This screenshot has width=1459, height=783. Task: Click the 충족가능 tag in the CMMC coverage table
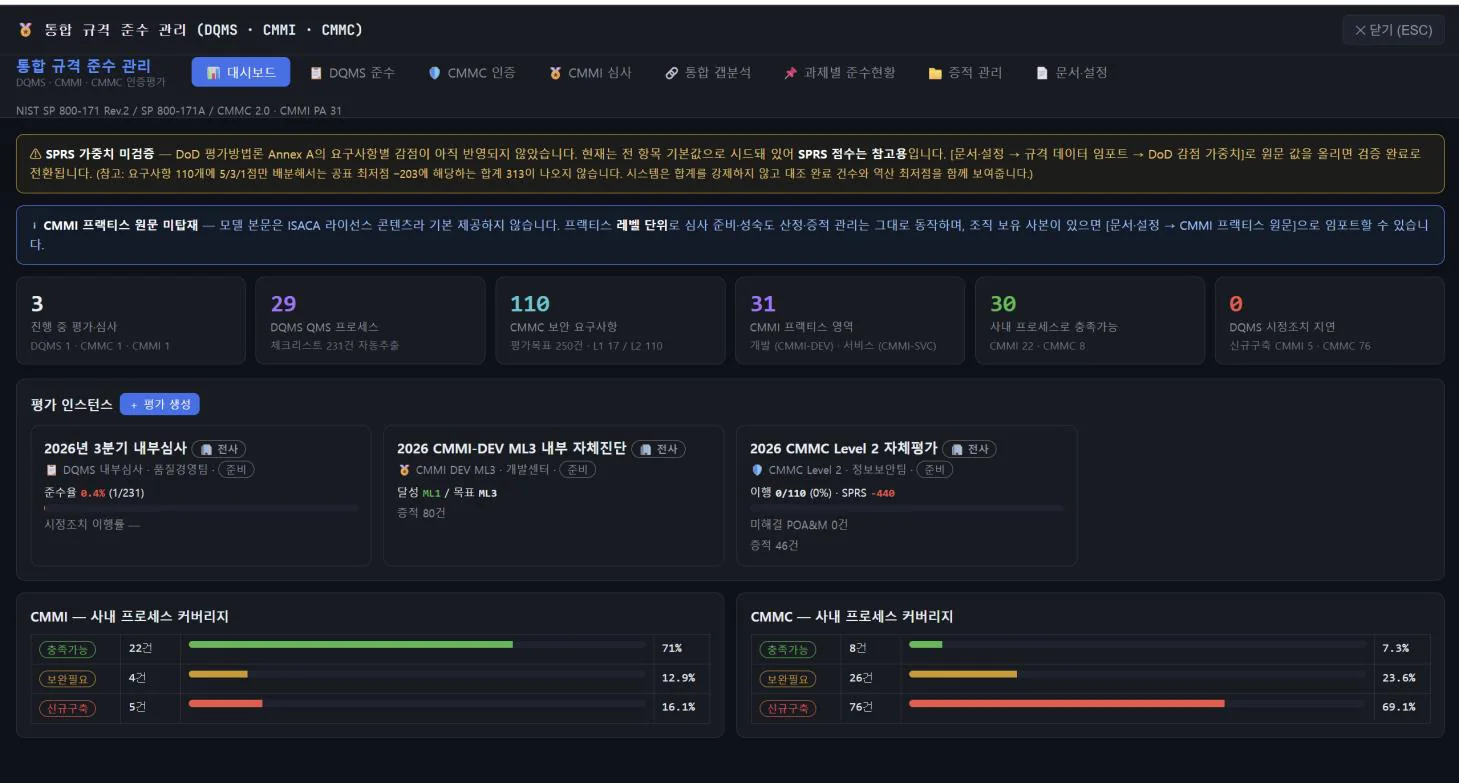787,649
